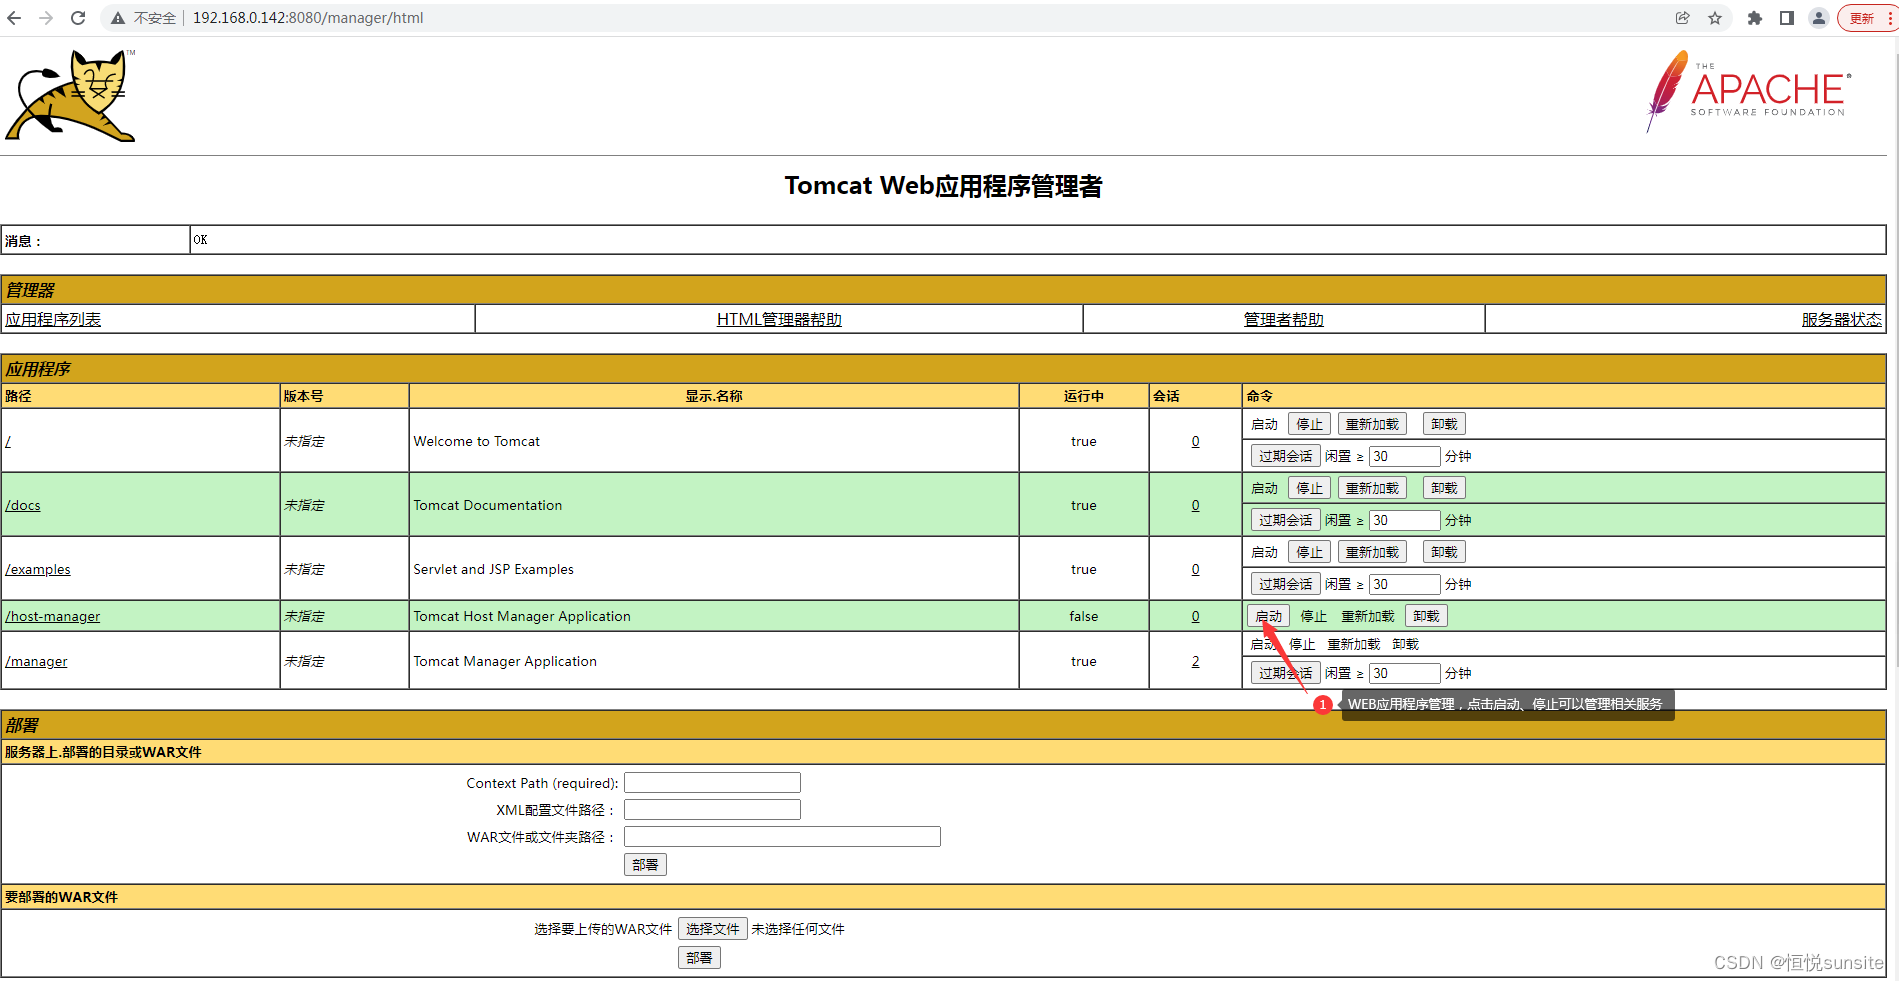Image resolution: width=1899 pixels, height=981 pixels.
Task: Open the 服务器状态 link
Action: (1841, 319)
